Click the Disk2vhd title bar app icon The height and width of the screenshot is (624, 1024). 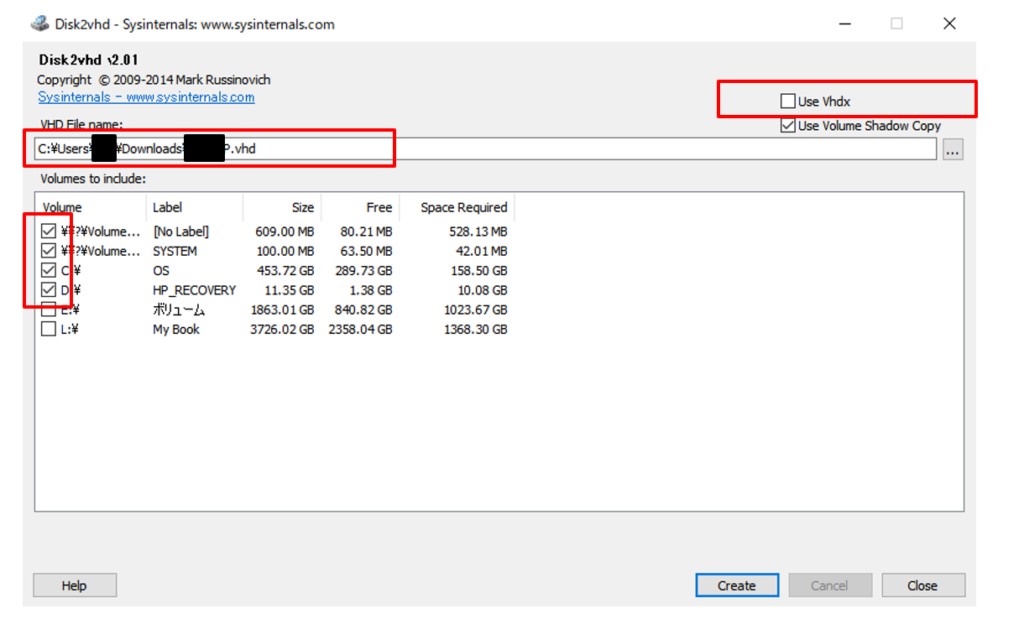(x=40, y=24)
